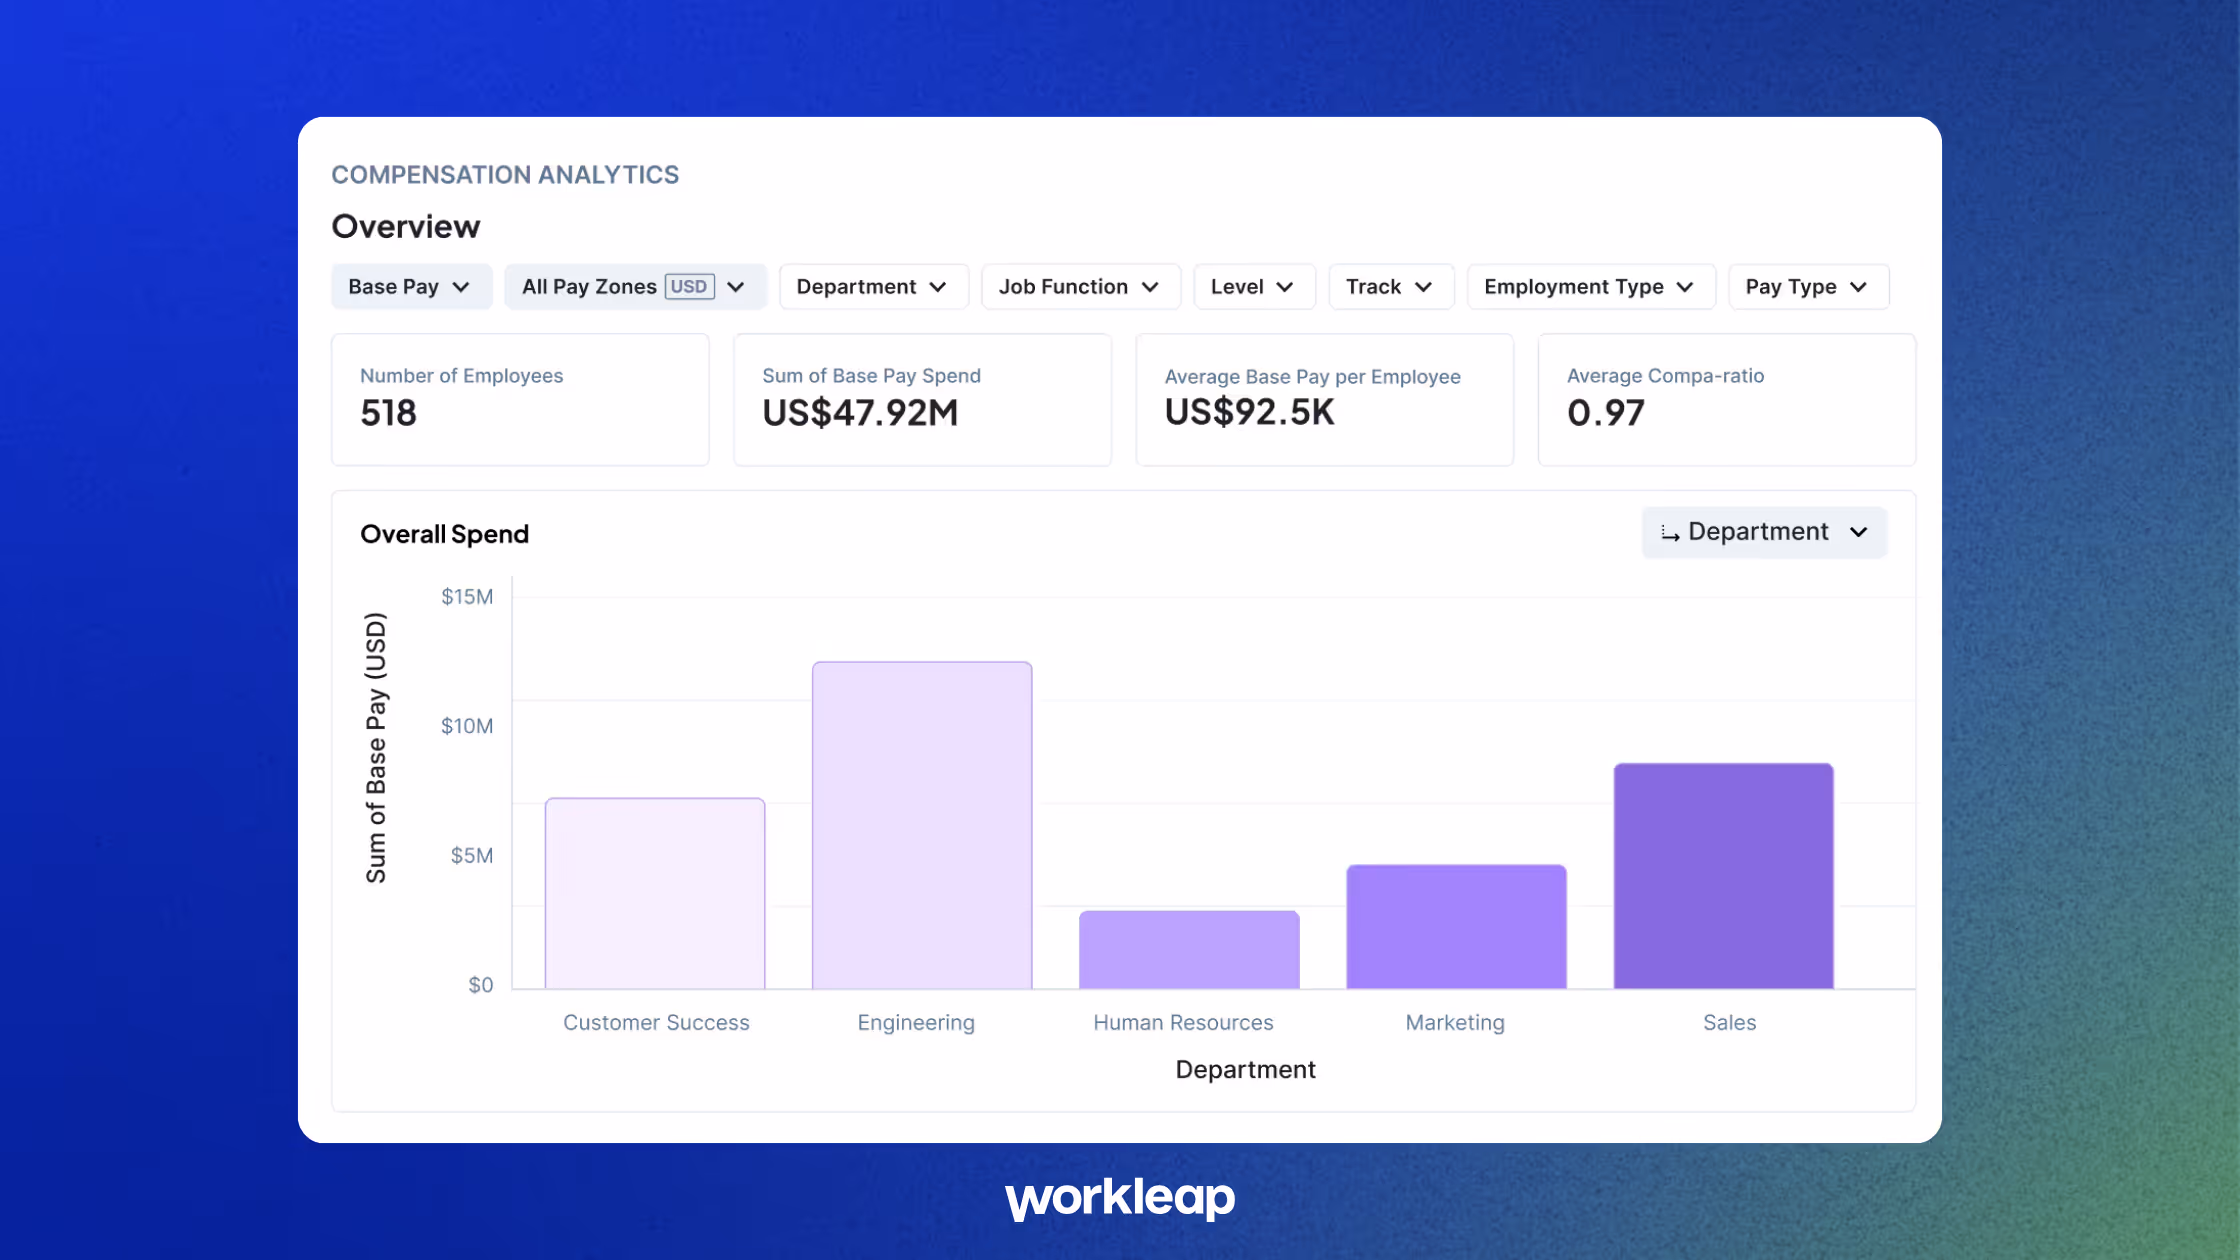This screenshot has height=1260, width=2240.
Task: Click the group-by arrow icon in chart selector
Action: coord(1669,533)
